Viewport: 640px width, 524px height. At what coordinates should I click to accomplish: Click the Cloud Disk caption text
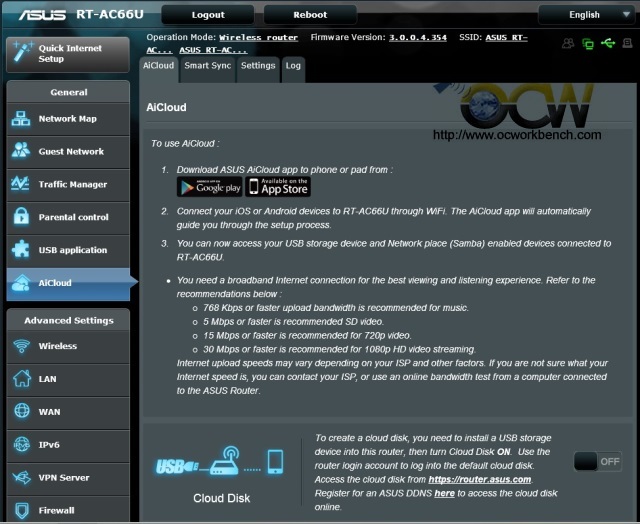(x=222, y=498)
